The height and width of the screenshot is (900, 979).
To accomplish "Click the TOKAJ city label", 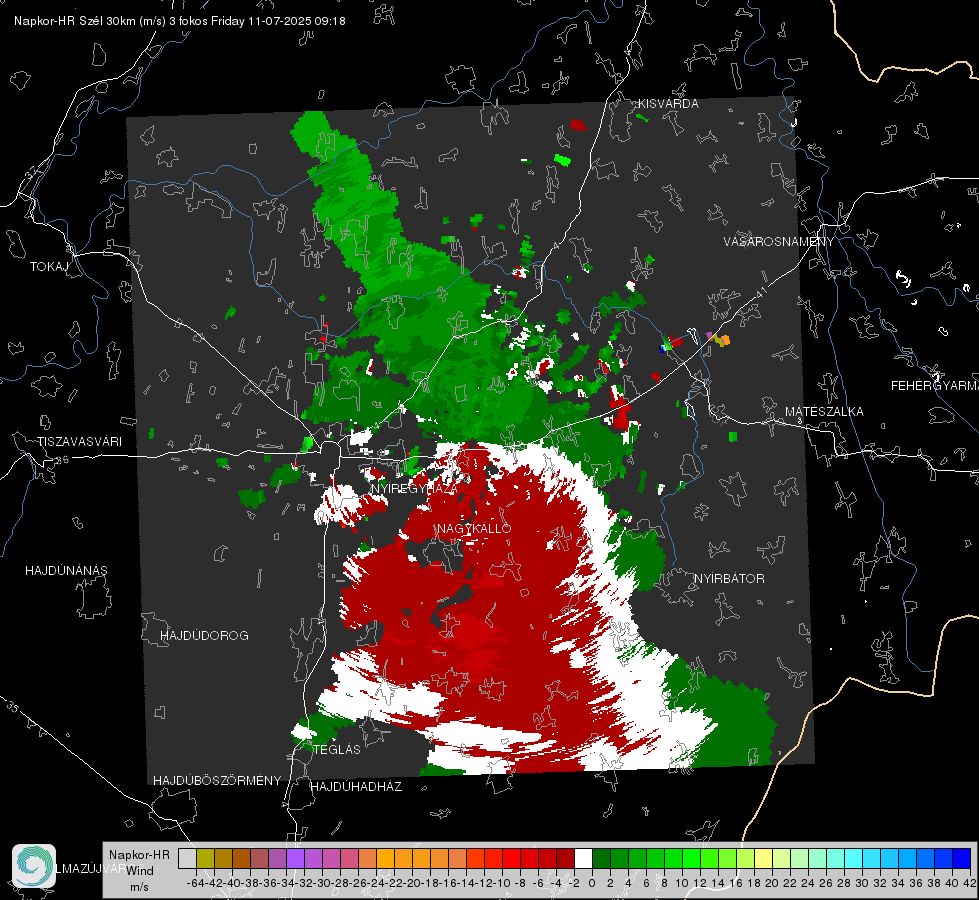I will point(49,267).
